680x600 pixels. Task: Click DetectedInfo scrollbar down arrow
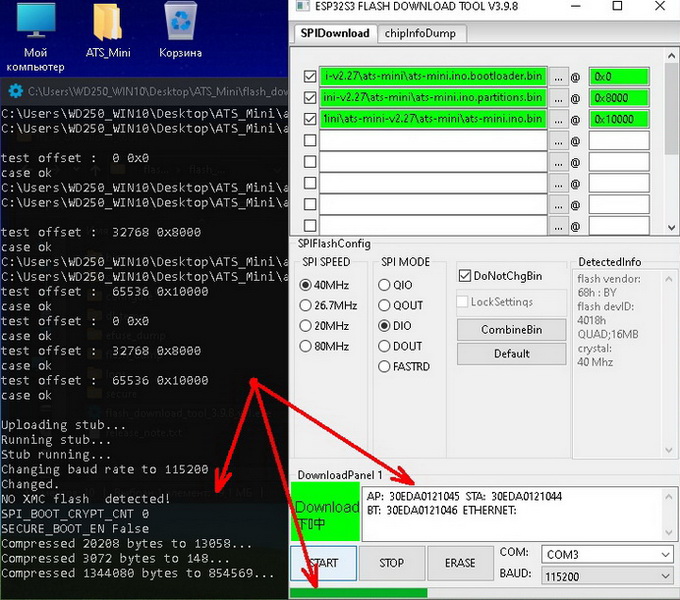tap(668, 450)
